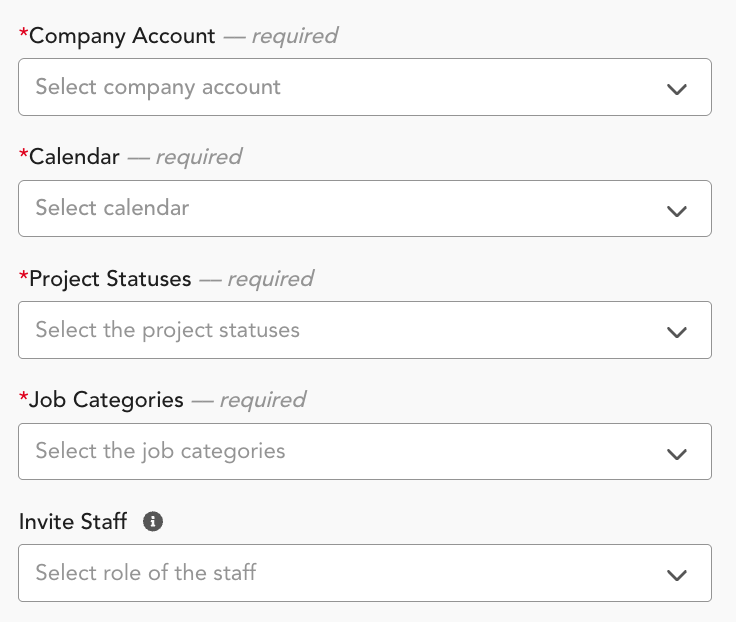The width and height of the screenshot is (736, 622).
Task: Click the Calendar field label
Action: pyautogui.click(x=74, y=157)
